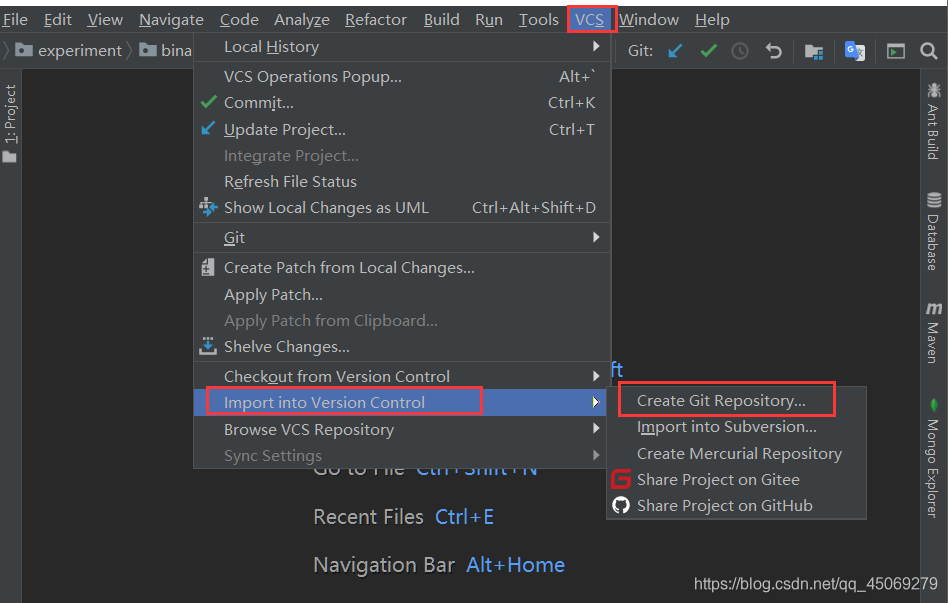Open the 1: Project tool window

point(10,123)
